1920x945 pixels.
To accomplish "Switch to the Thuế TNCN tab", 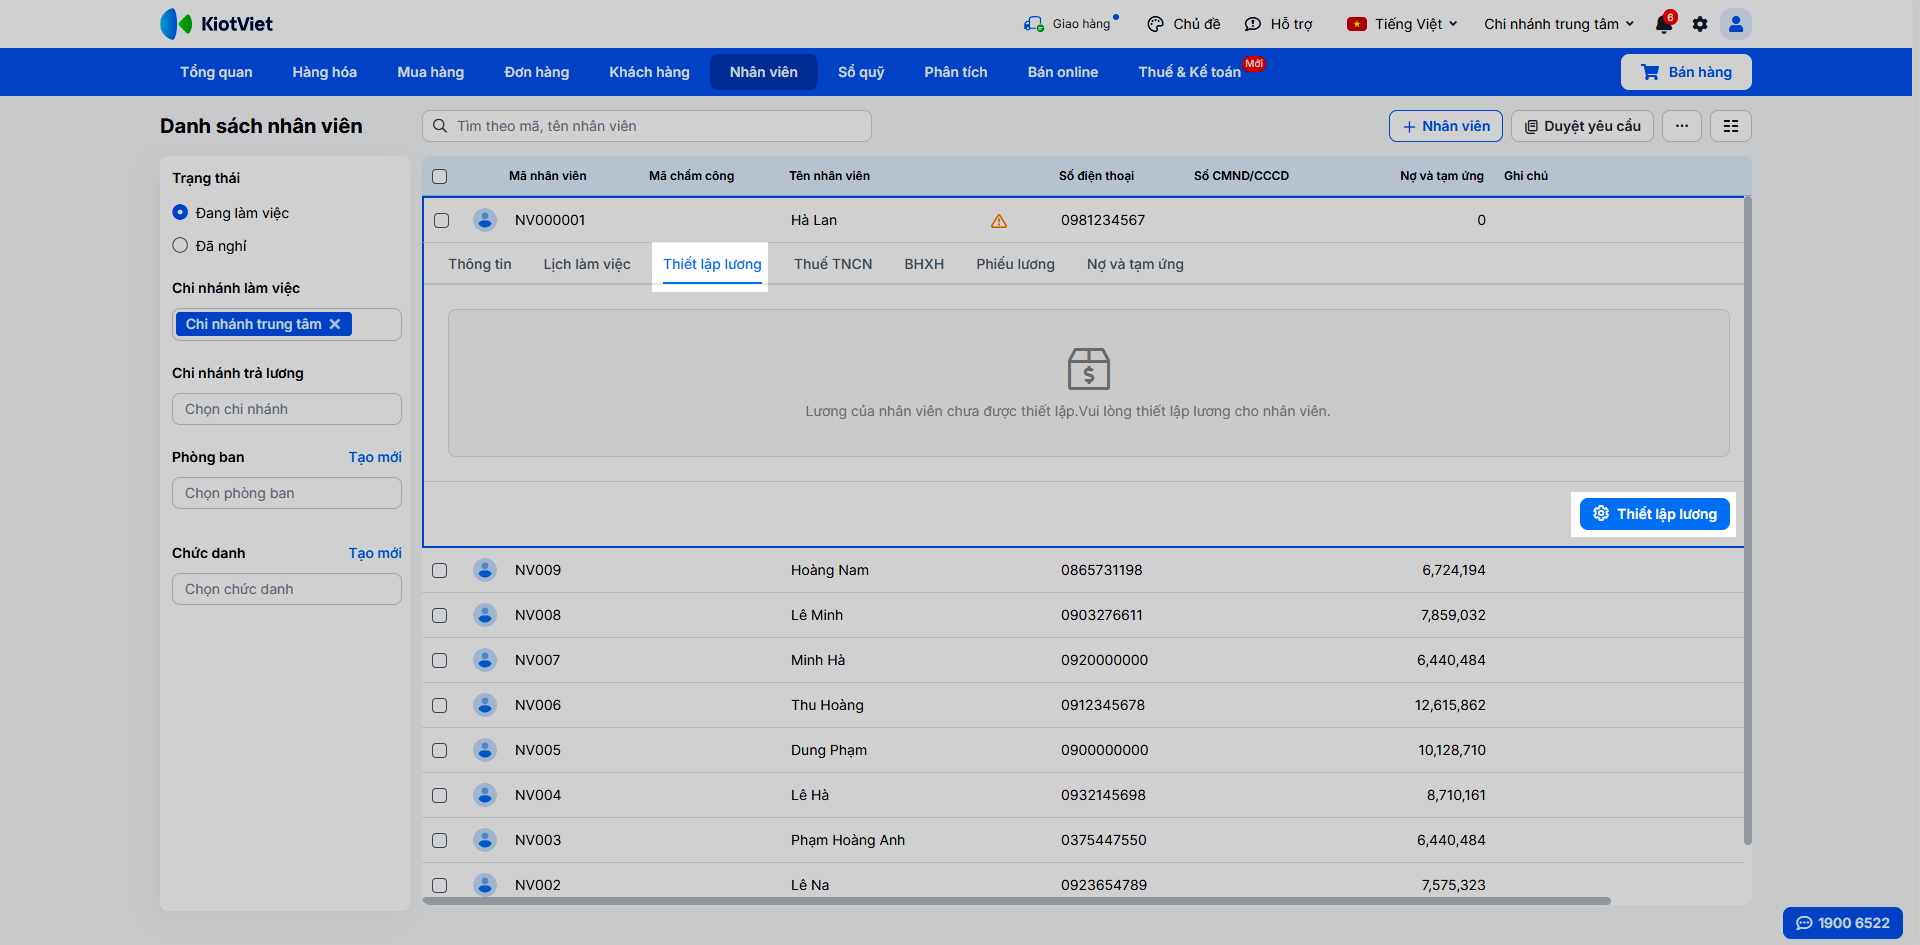I will (x=833, y=264).
